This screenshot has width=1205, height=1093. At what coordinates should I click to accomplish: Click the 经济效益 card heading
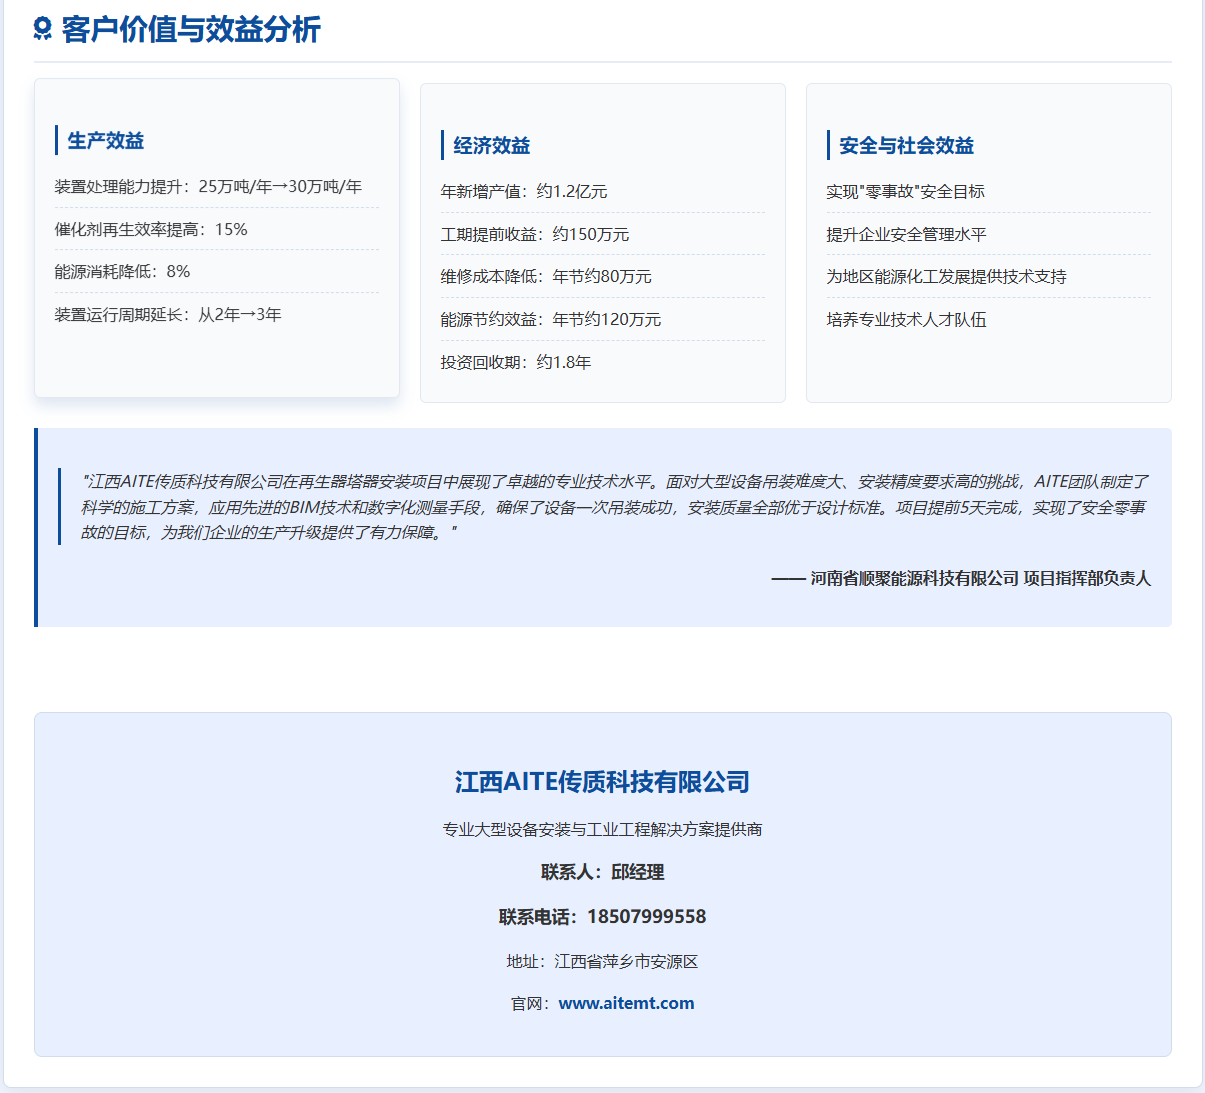click(x=492, y=146)
